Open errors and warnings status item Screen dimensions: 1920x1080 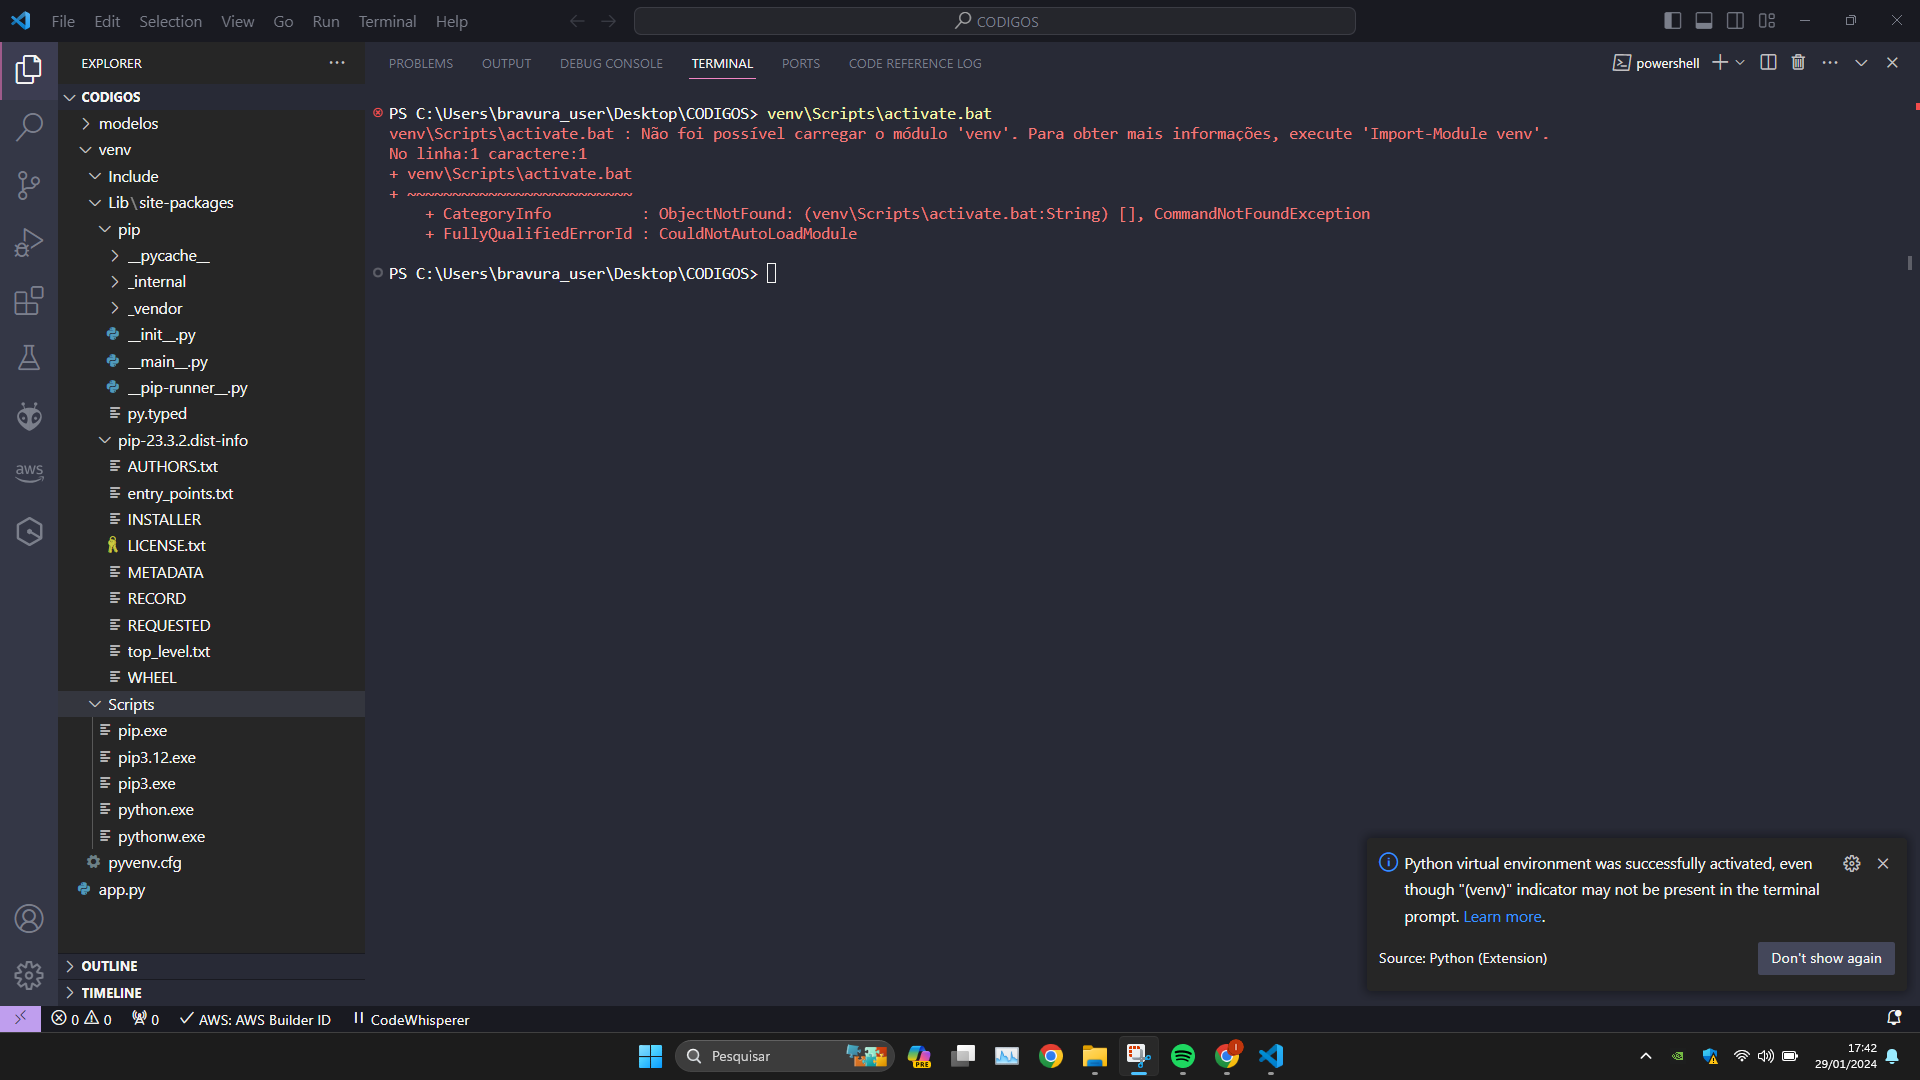click(82, 1019)
